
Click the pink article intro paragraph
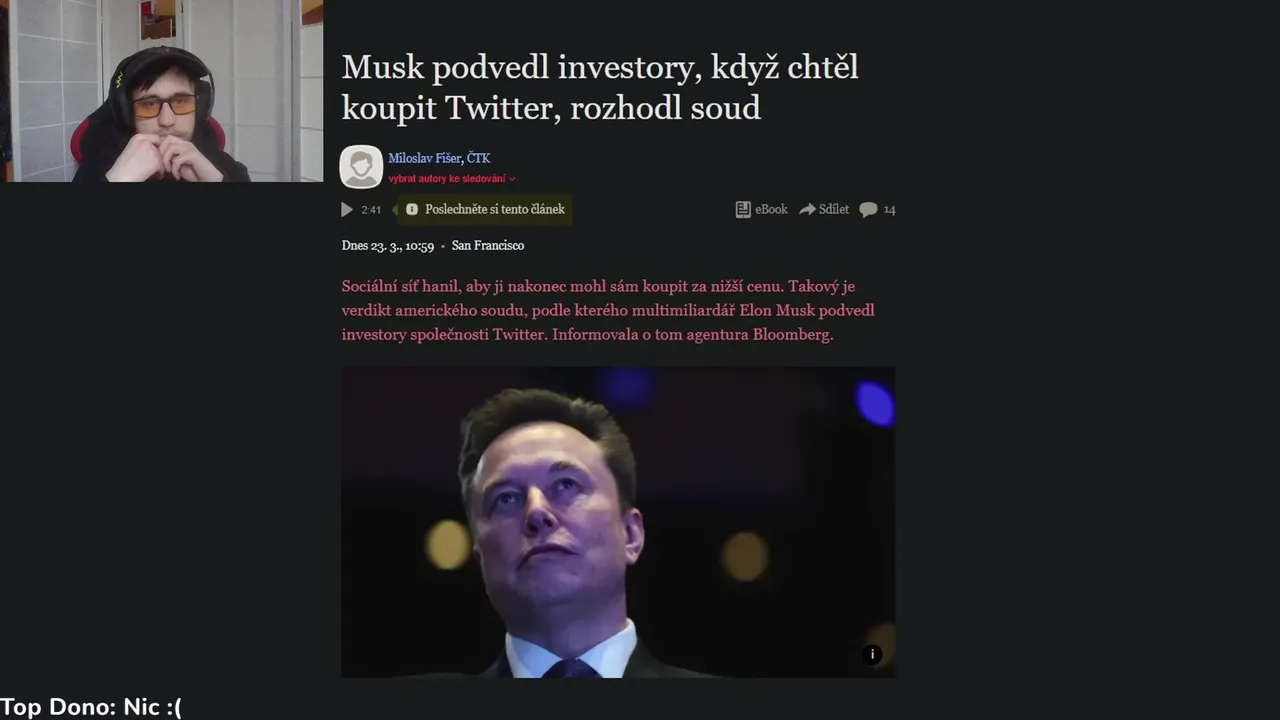(x=607, y=310)
